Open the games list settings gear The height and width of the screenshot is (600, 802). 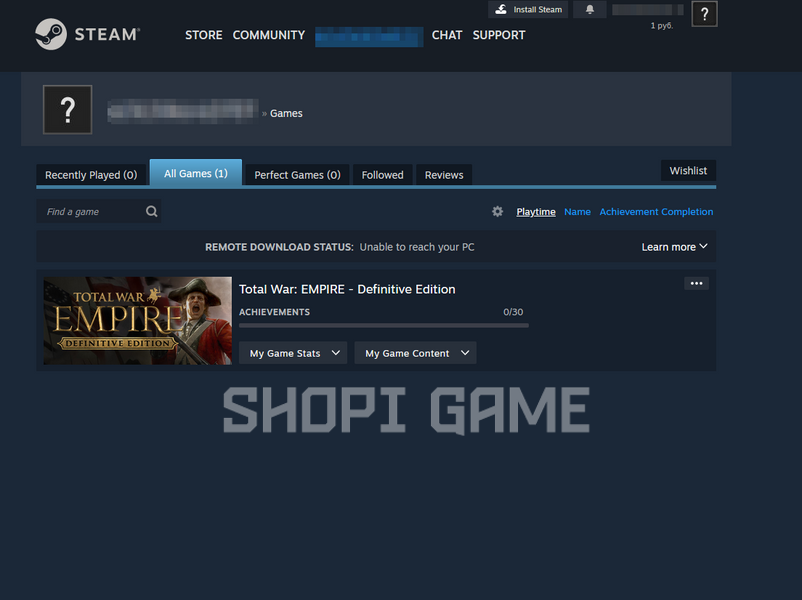pos(497,211)
